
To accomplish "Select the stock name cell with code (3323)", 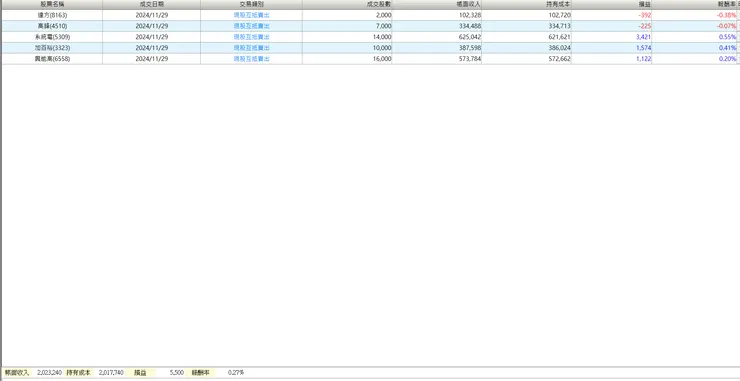I will tap(52, 48).
